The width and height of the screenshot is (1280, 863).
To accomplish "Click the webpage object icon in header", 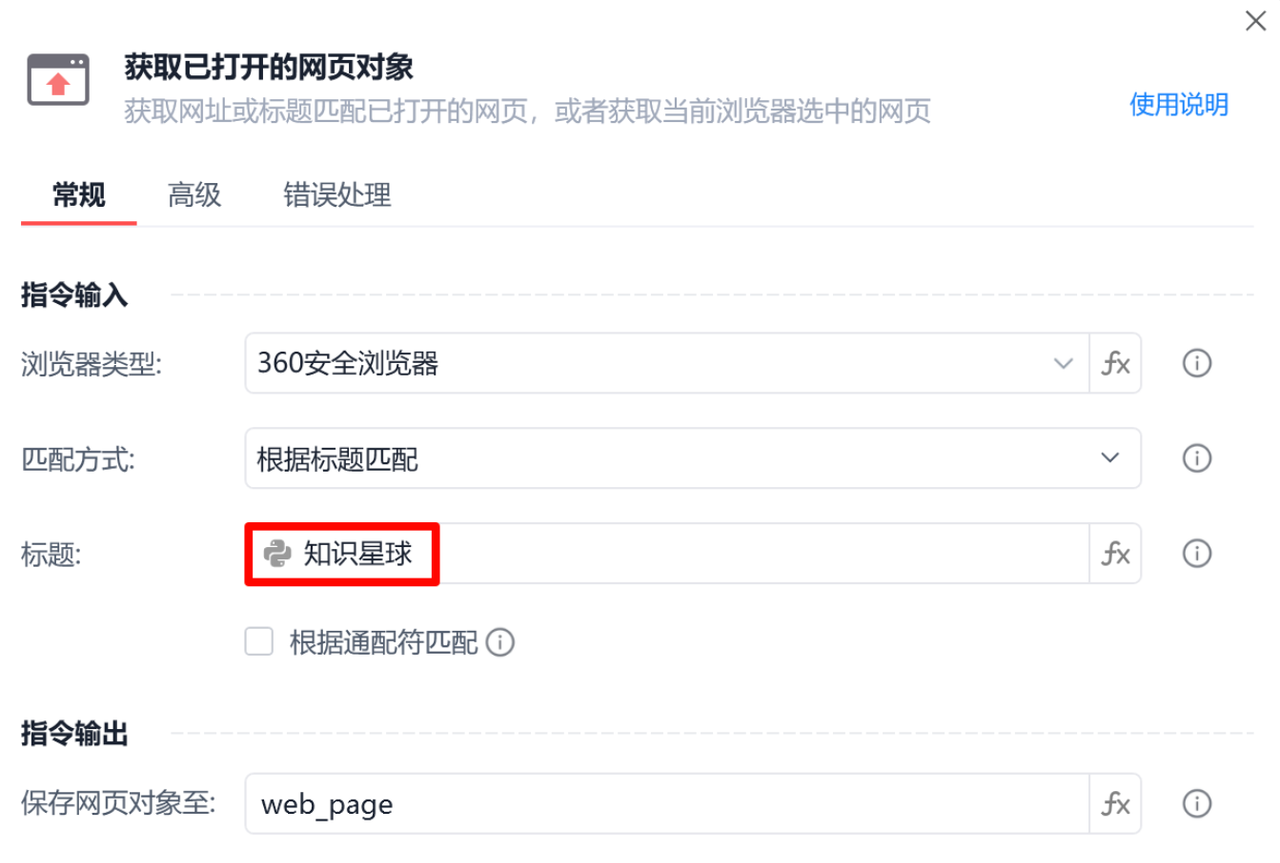I will point(58,80).
